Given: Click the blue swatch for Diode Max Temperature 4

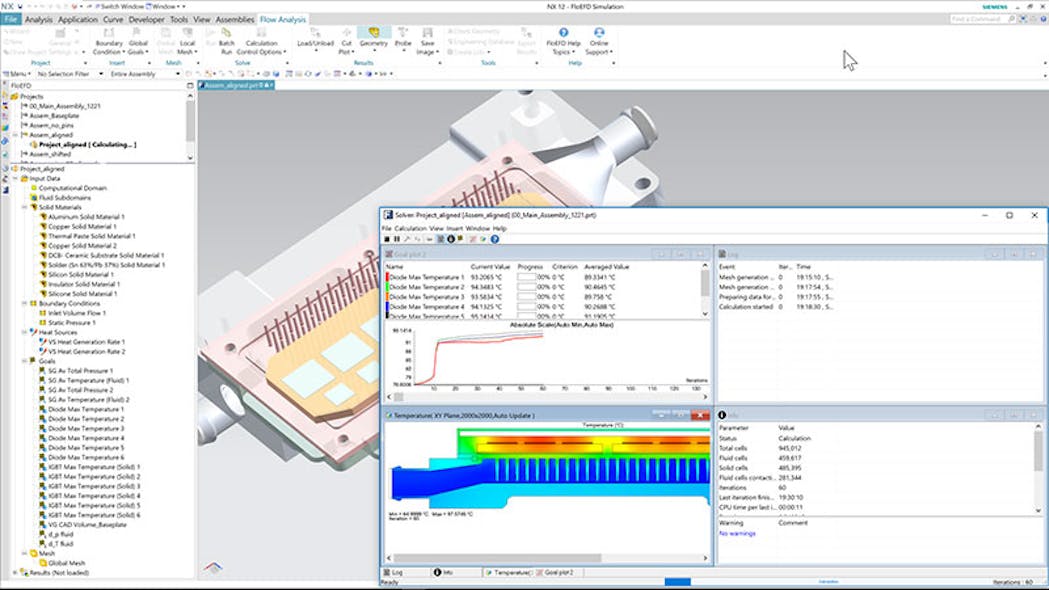Looking at the screenshot, I should [x=387, y=306].
